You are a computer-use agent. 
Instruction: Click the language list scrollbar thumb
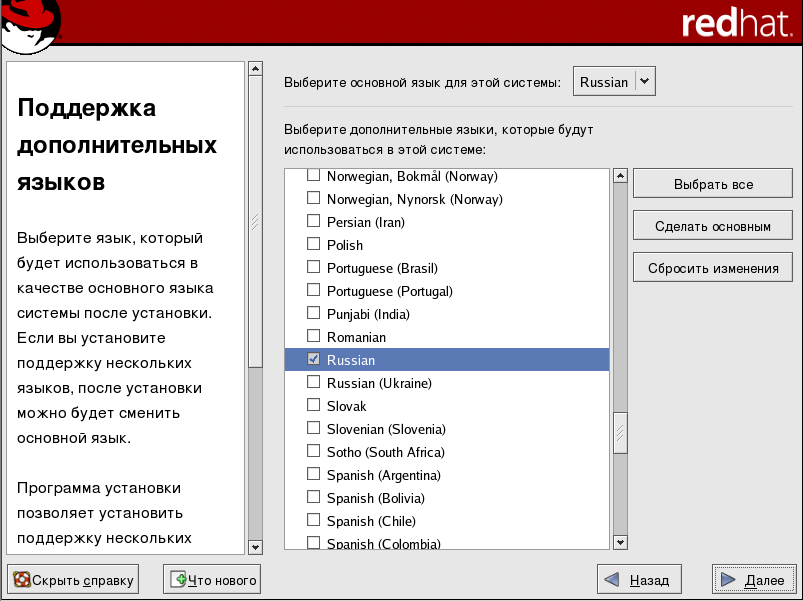pos(620,432)
